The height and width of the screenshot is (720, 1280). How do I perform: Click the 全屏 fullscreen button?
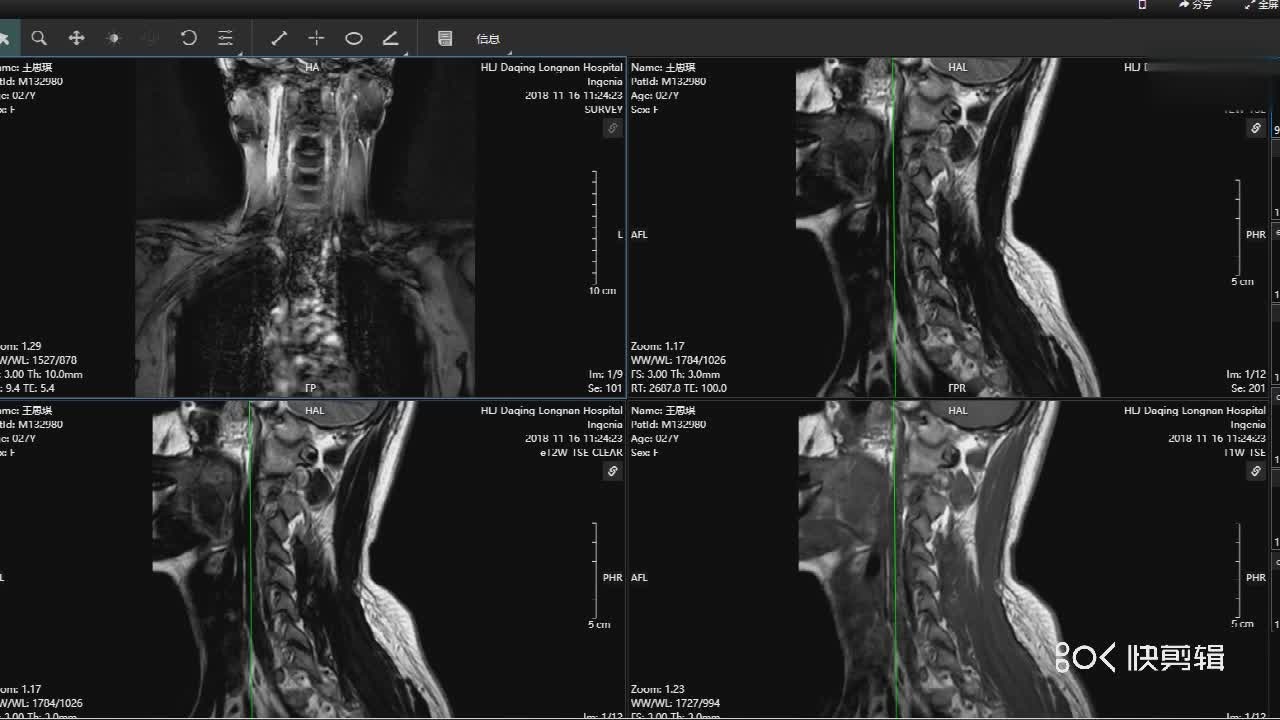click(x=1262, y=5)
